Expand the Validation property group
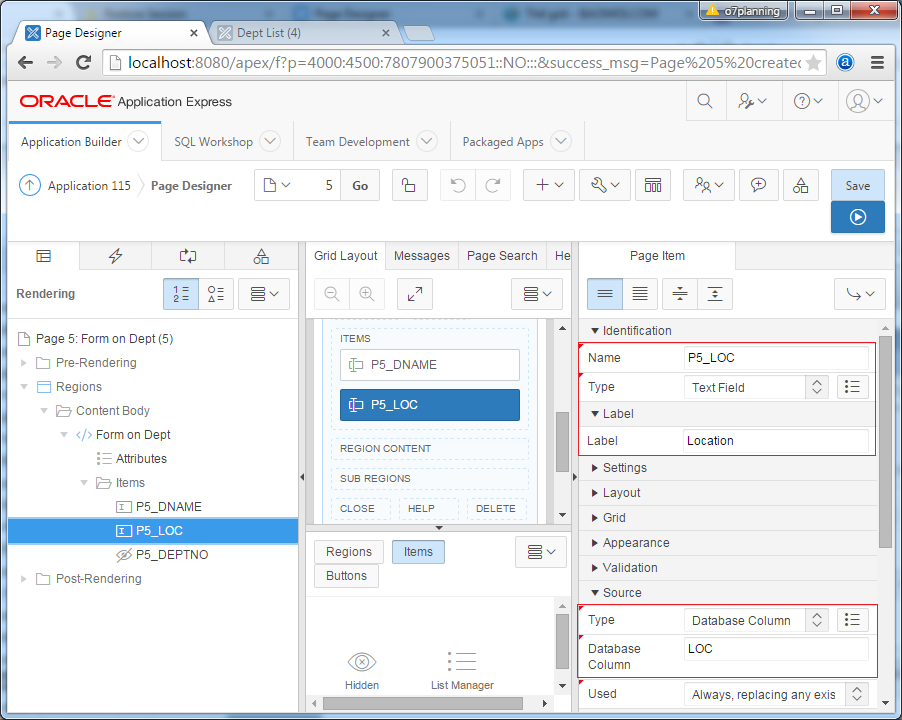The height and width of the screenshot is (720, 902). click(595, 568)
